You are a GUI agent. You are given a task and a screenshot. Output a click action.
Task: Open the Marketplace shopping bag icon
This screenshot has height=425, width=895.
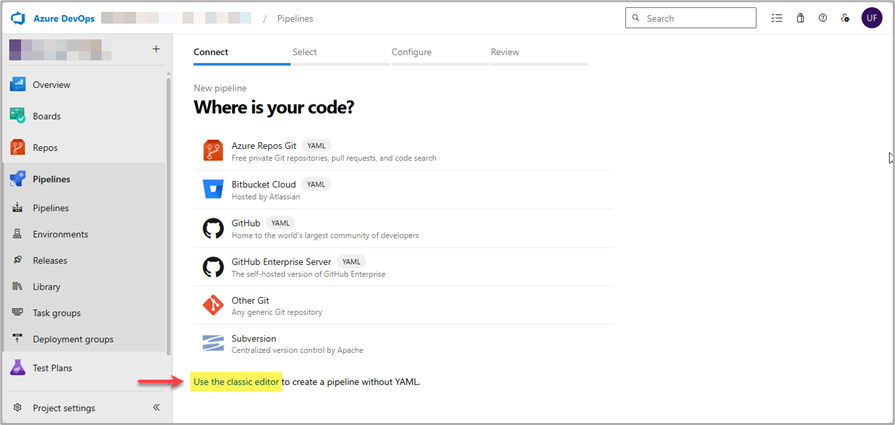[800, 18]
